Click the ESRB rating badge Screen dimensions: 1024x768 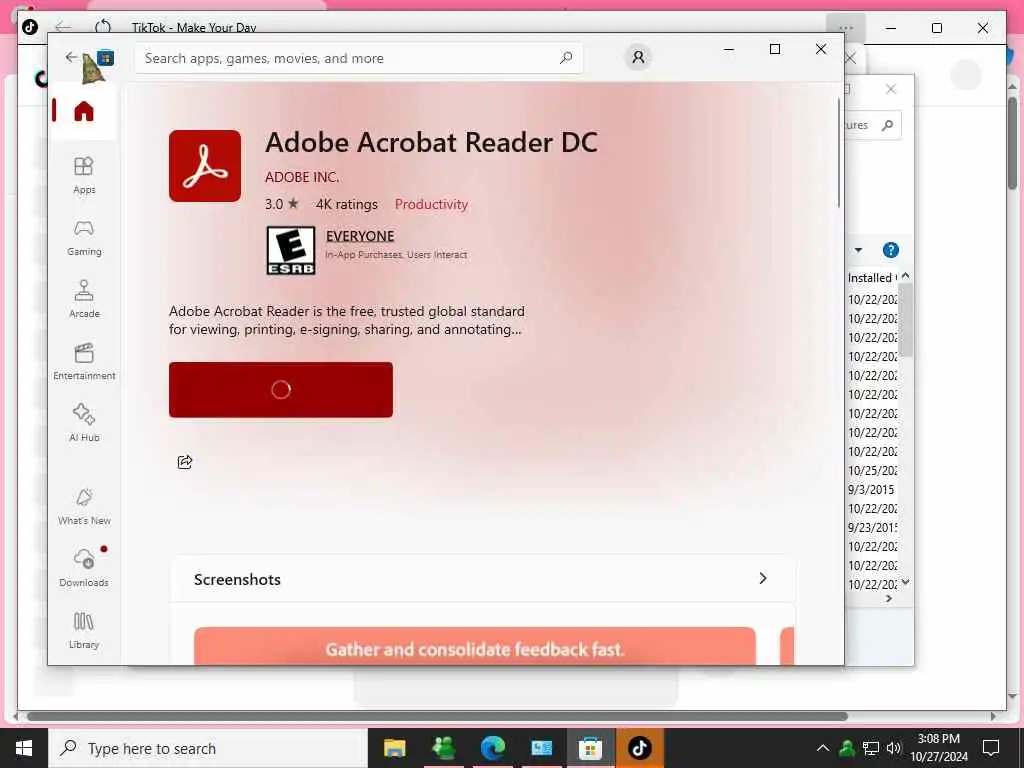[x=291, y=250]
